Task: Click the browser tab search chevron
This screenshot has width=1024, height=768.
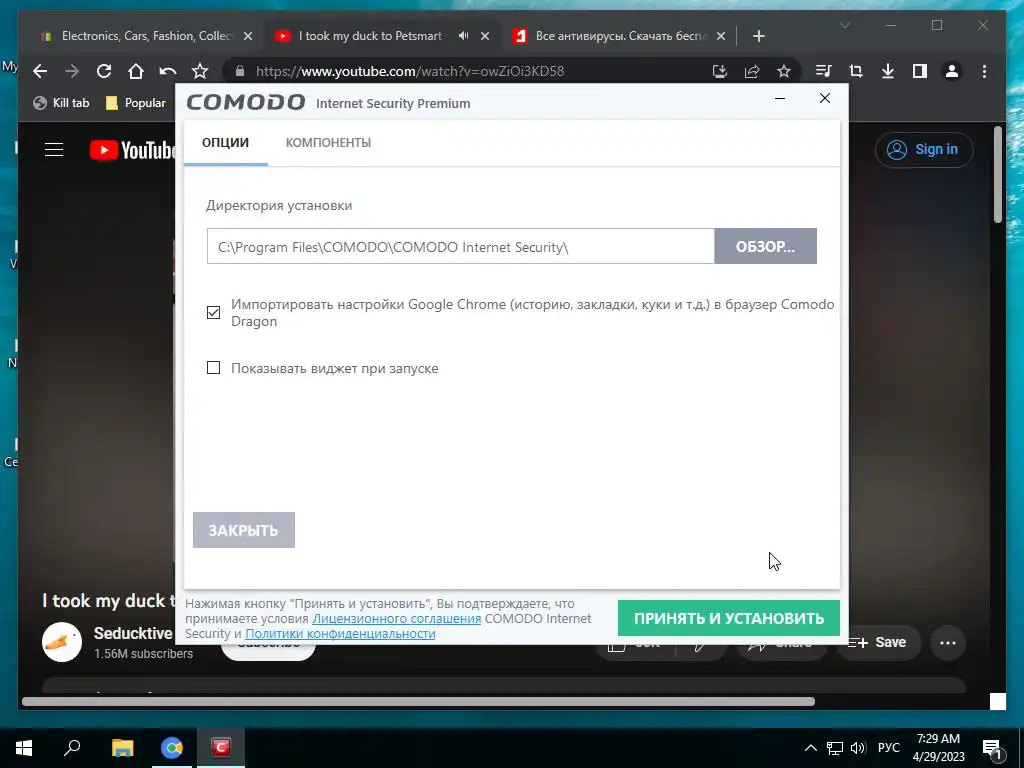Action: coord(844,26)
